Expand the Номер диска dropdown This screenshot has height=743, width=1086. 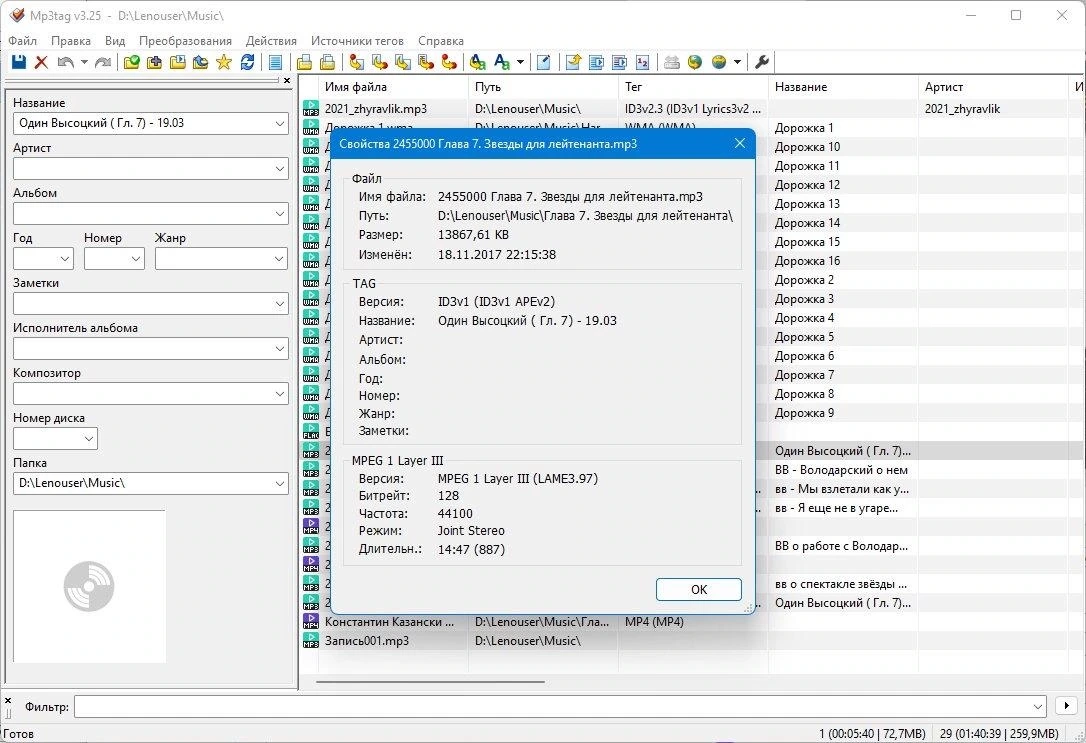pyautogui.click(x=89, y=438)
